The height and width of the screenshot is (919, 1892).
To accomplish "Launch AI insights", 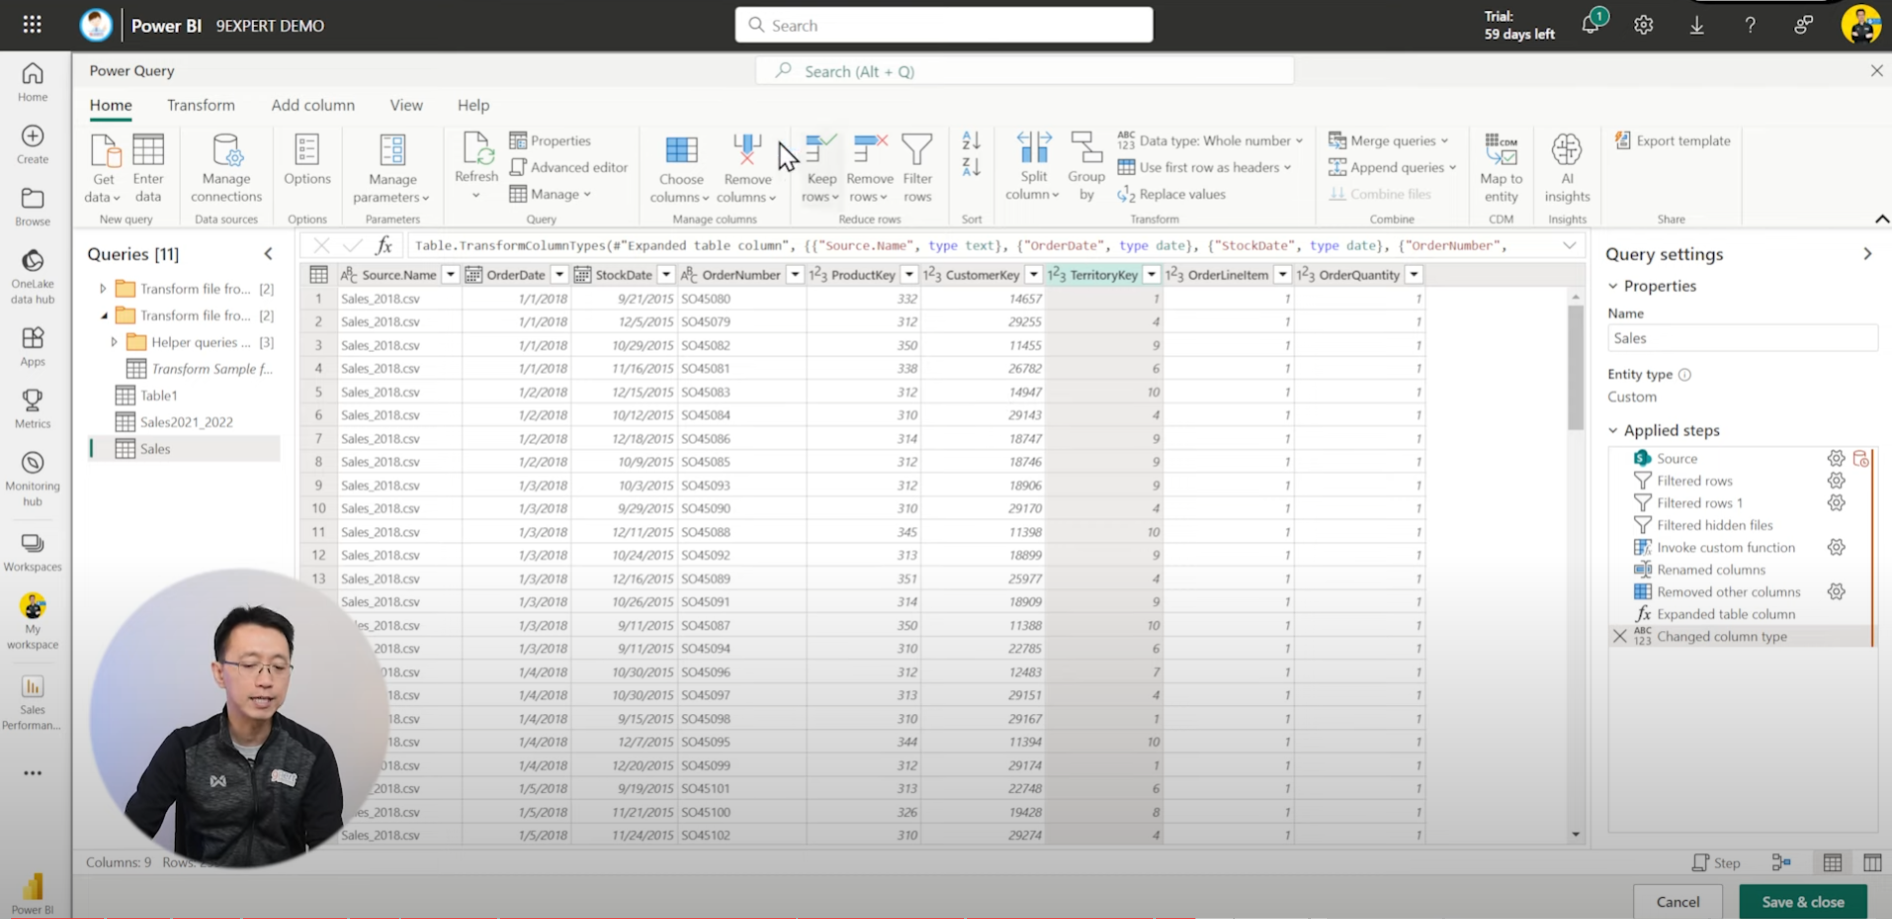I will click(x=1565, y=166).
